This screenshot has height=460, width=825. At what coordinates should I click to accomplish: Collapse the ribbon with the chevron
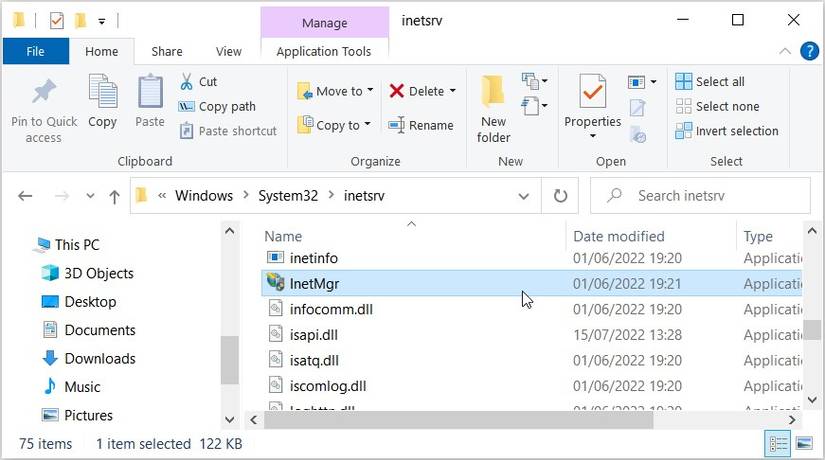(784, 51)
